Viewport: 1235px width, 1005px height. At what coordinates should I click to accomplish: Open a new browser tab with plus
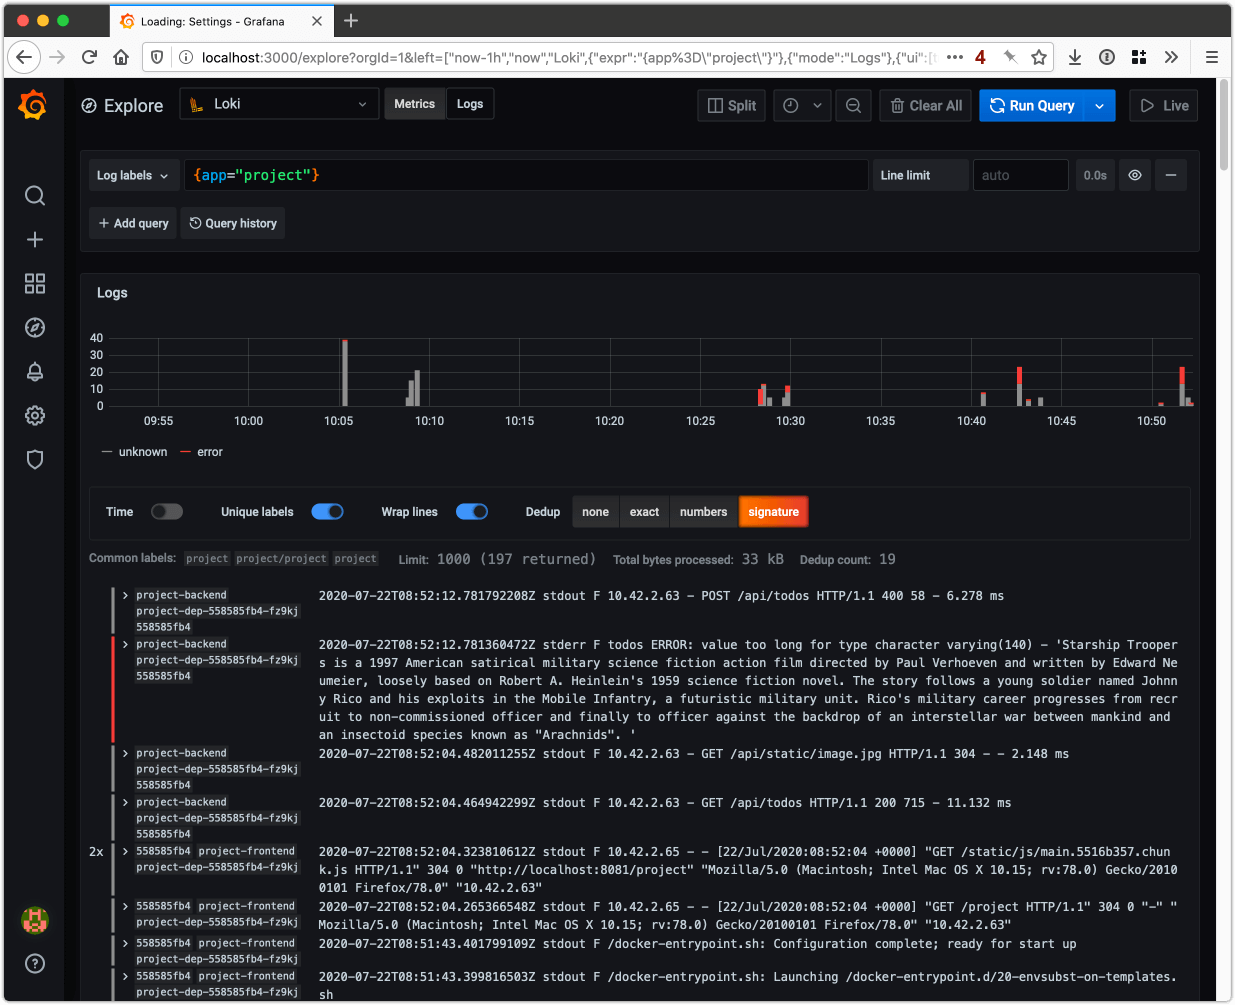point(351,21)
